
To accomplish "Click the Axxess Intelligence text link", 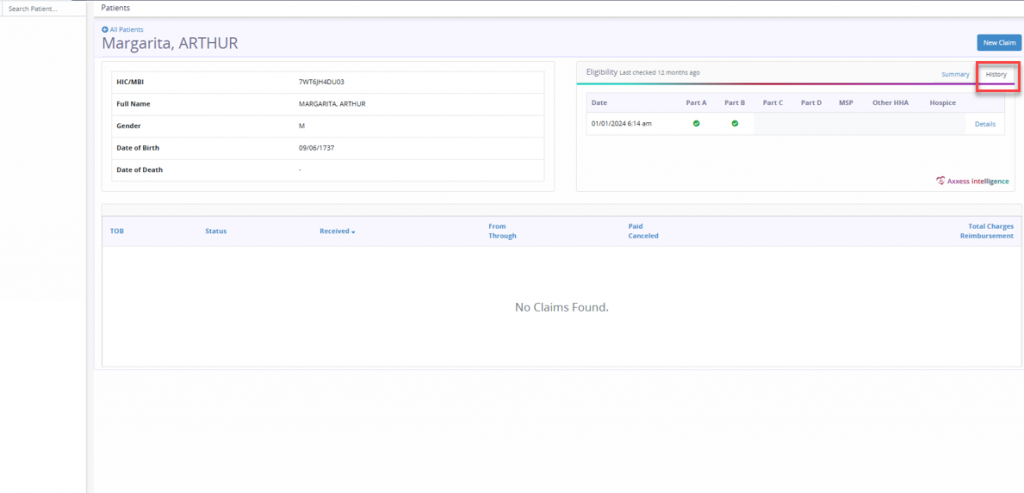I will [x=978, y=182].
